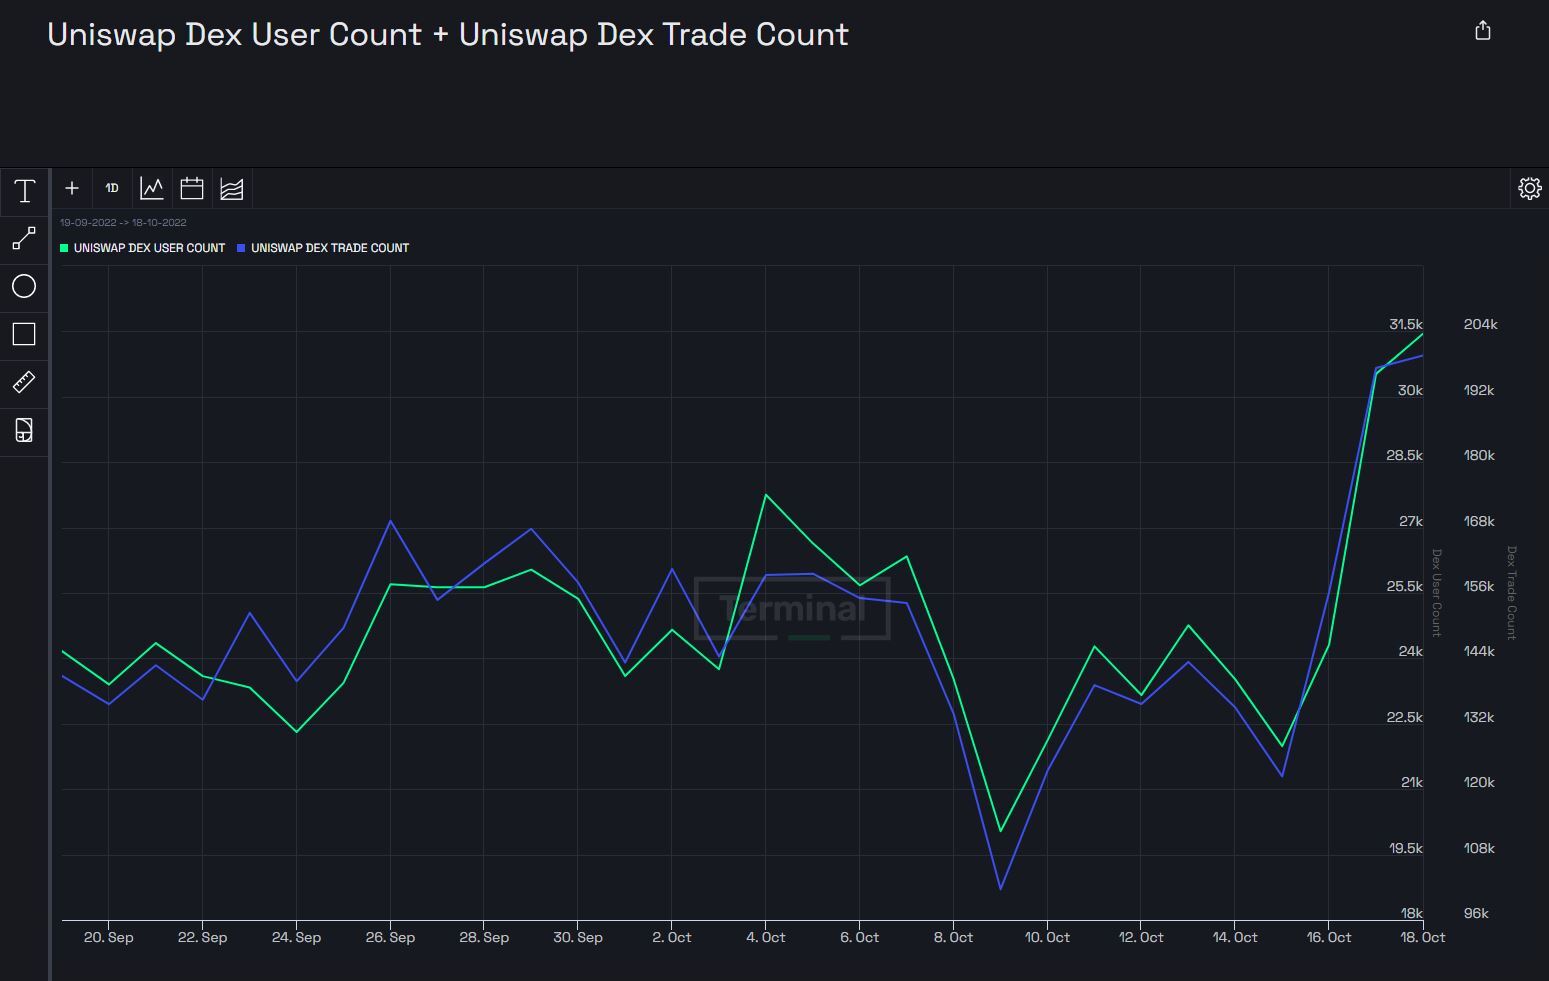Click the 20. Sep axis label
The width and height of the screenshot is (1549, 981).
pos(108,938)
